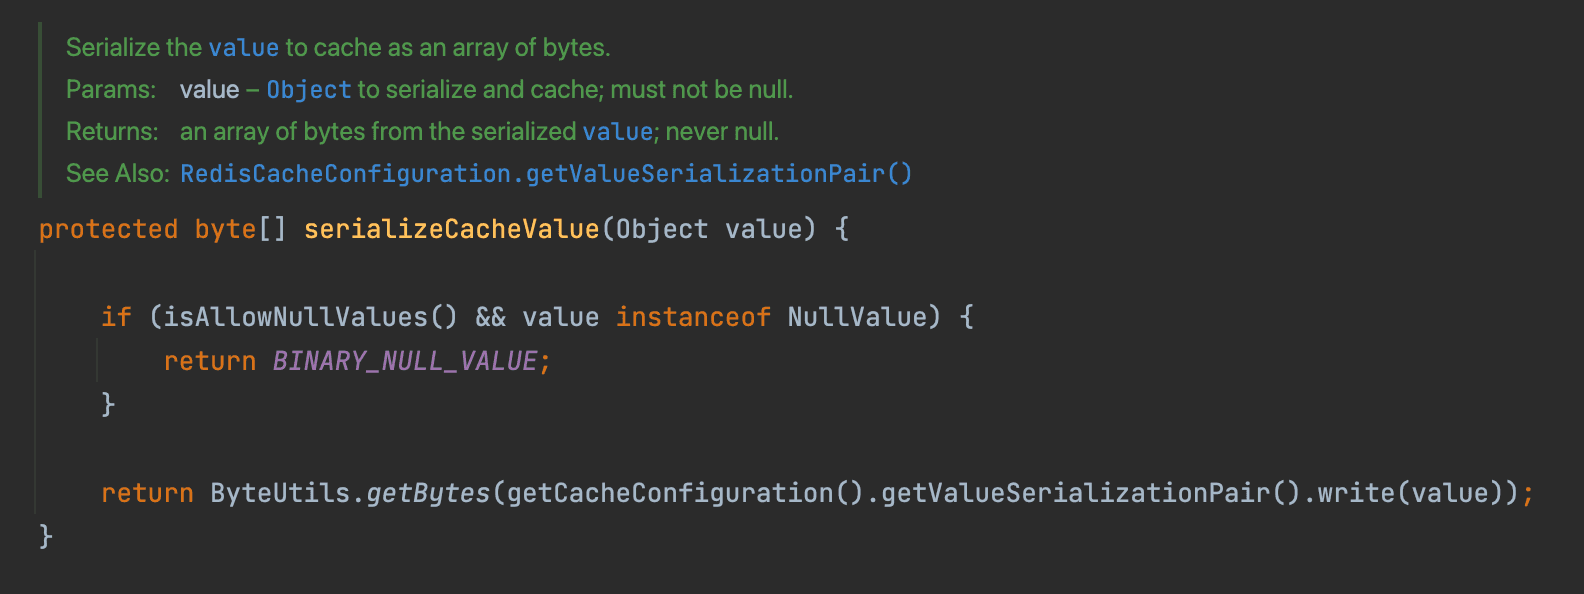Click the if keyword

click(116, 318)
